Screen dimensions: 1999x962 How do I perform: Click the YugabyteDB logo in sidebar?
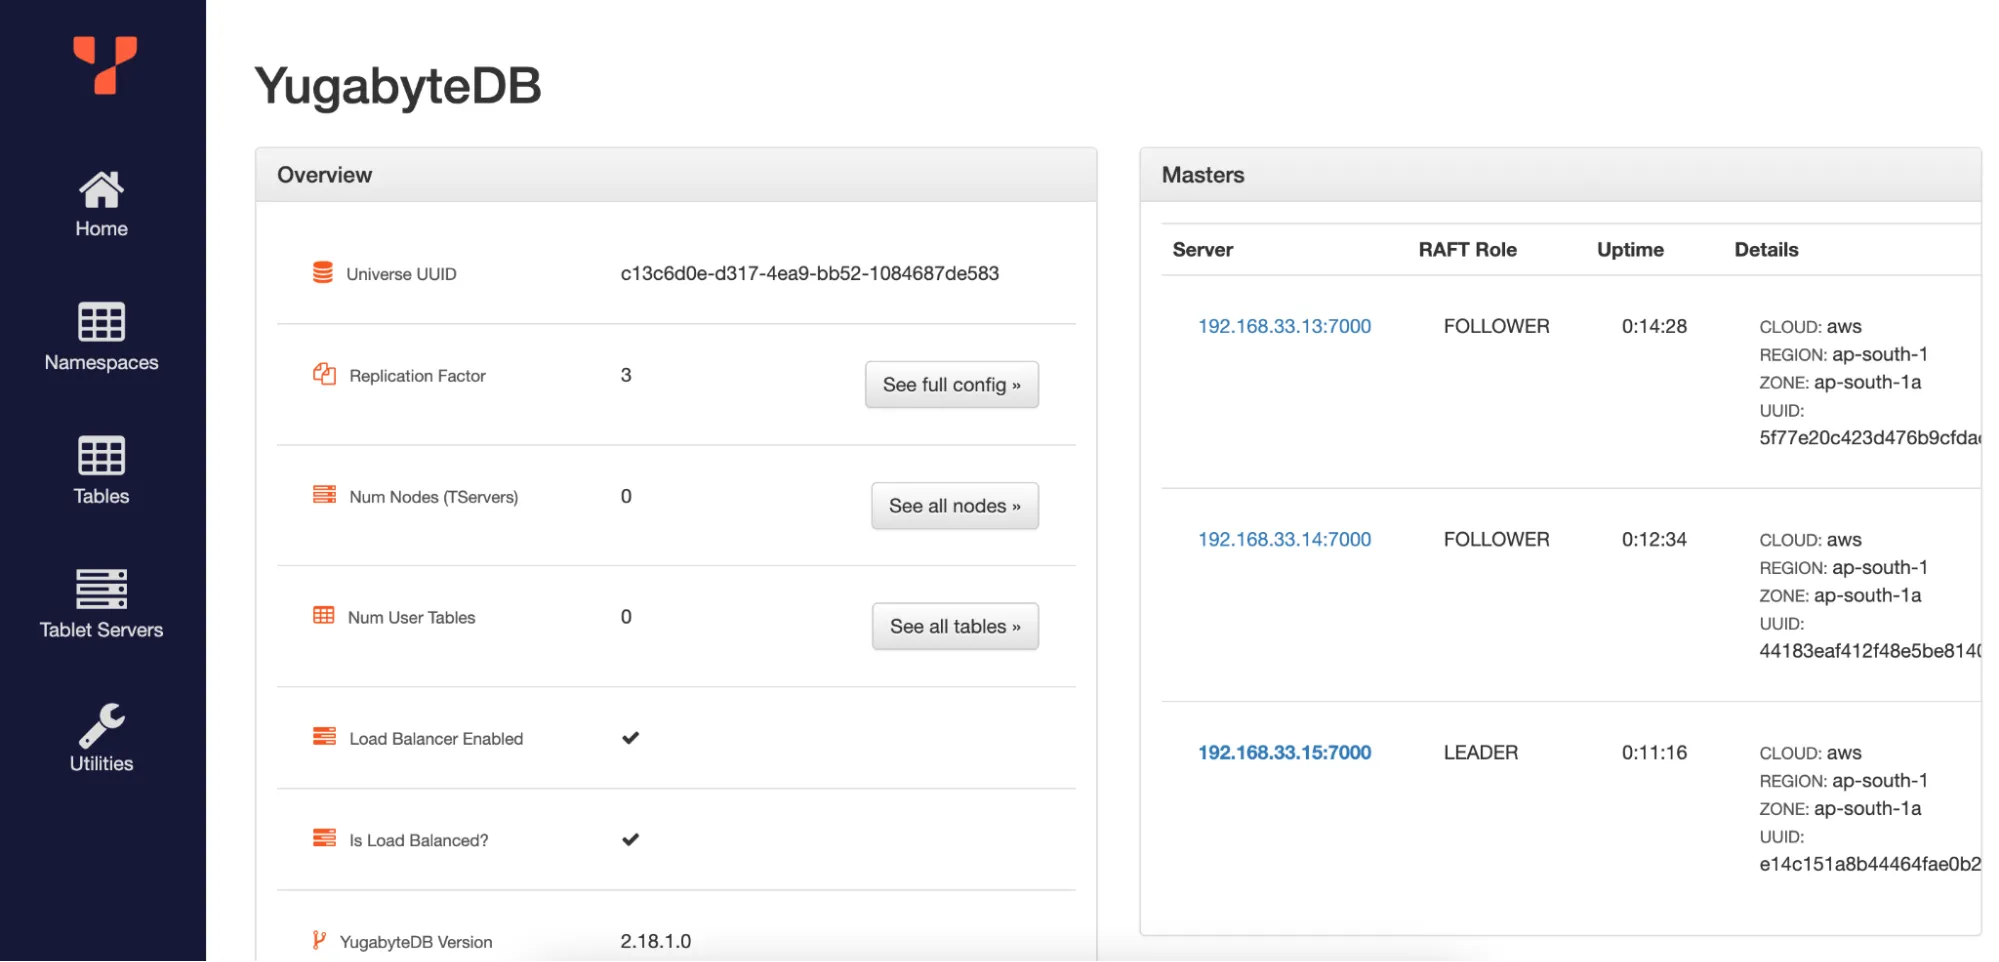click(x=100, y=68)
